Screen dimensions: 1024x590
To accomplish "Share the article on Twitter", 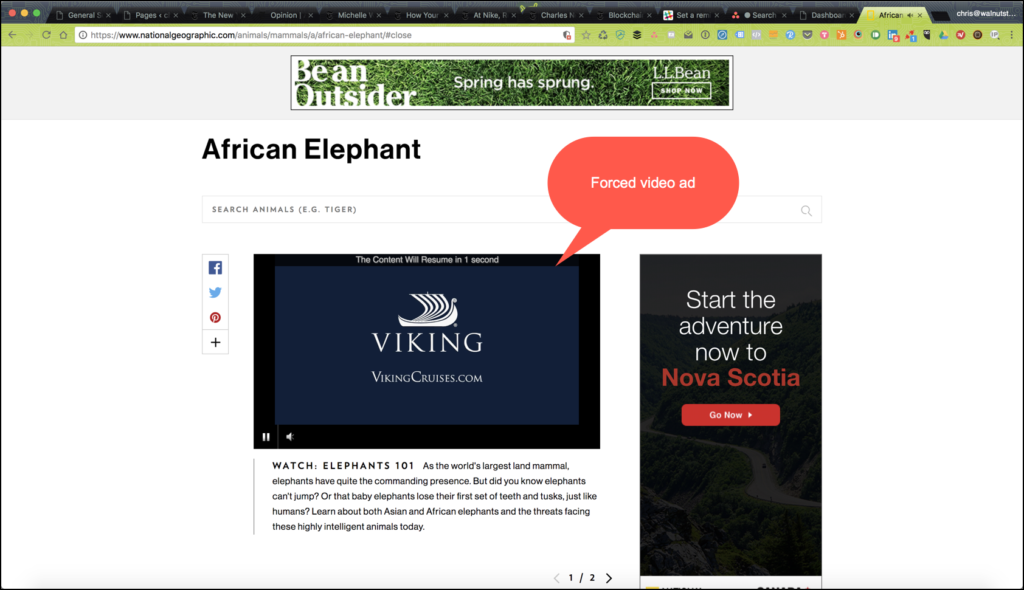I will tap(216, 293).
